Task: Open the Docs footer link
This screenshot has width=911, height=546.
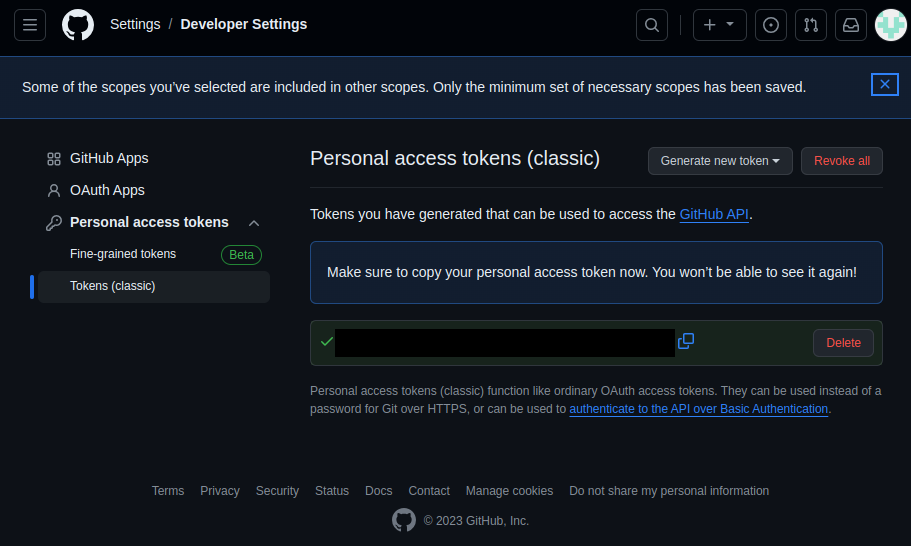Action: [379, 491]
